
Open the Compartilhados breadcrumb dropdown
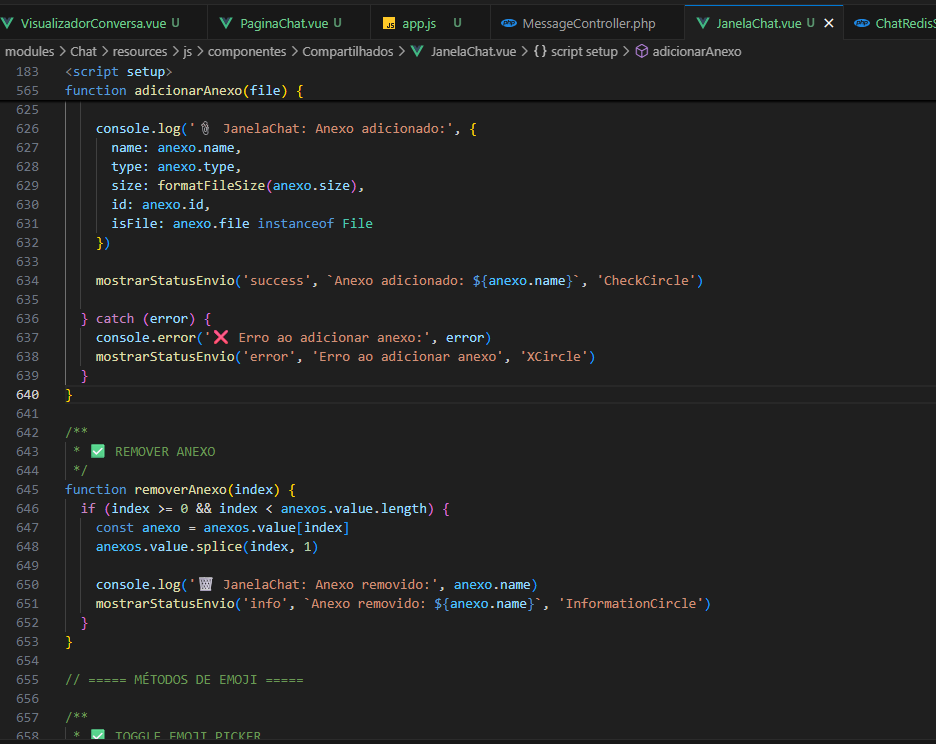tap(347, 51)
